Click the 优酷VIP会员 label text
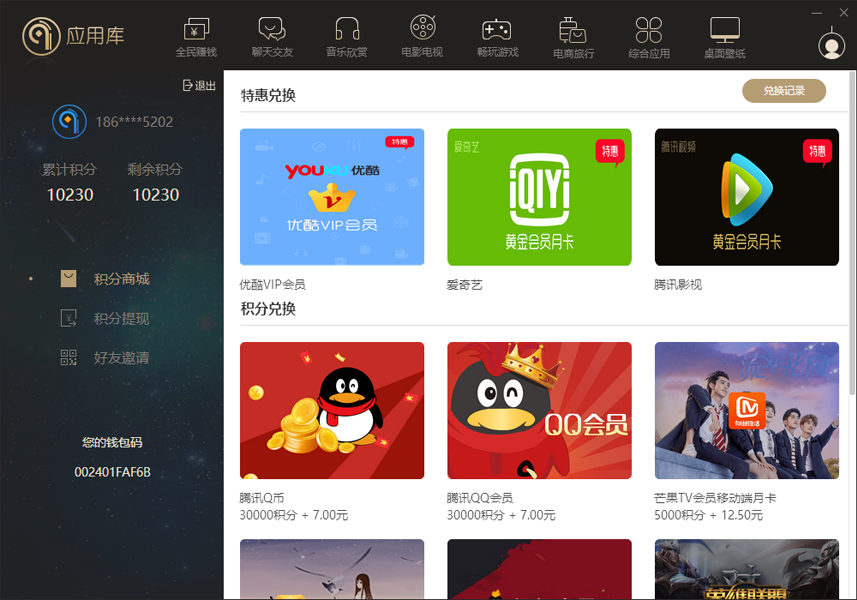This screenshot has height=600, width=857. click(272, 284)
